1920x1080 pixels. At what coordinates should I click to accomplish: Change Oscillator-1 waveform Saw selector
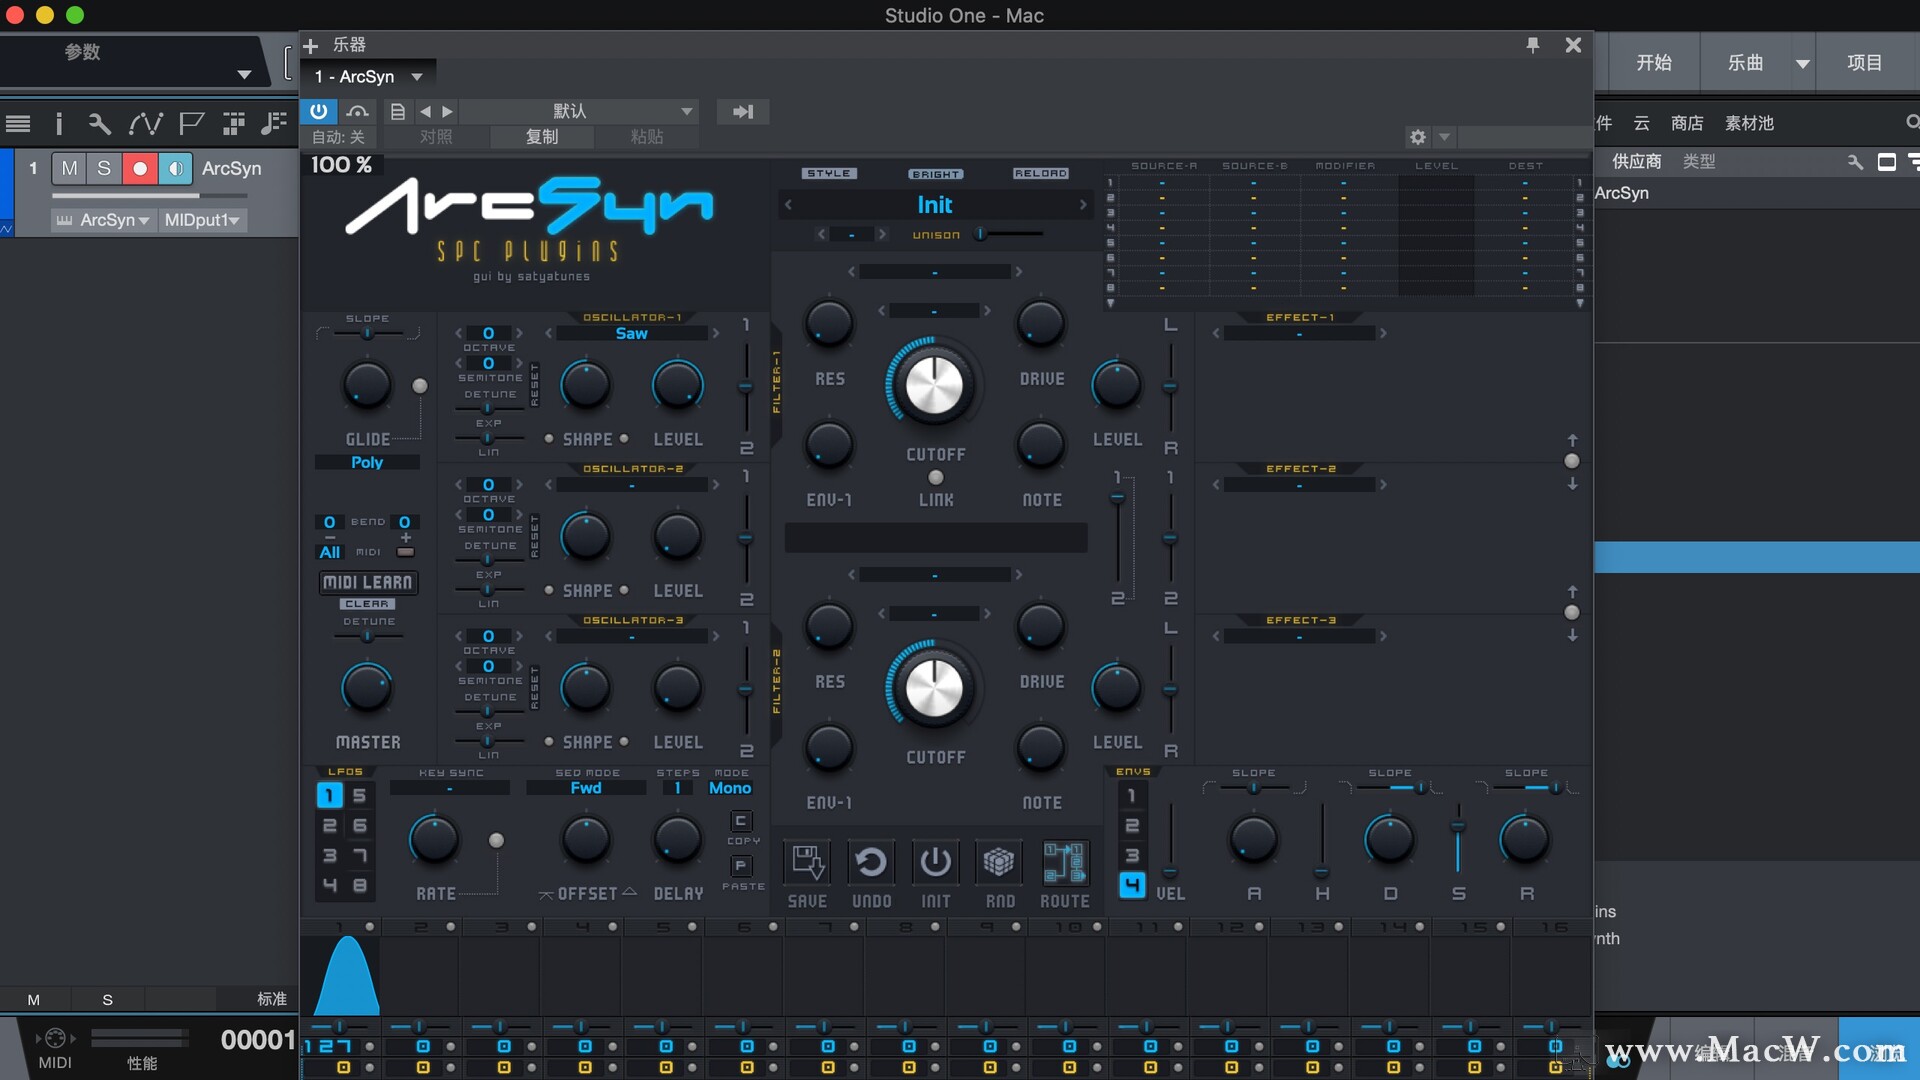[631, 333]
